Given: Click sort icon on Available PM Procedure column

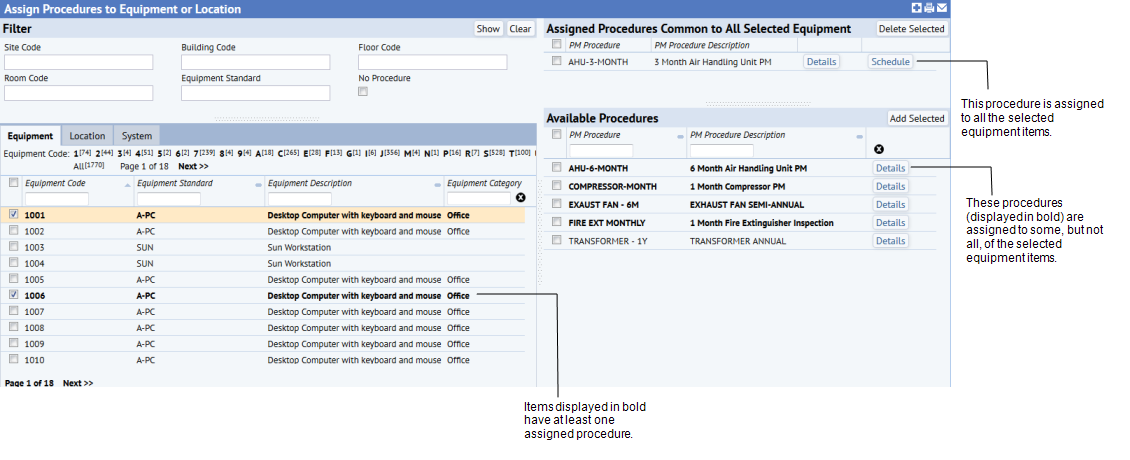Looking at the screenshot, I should point(680,136).
